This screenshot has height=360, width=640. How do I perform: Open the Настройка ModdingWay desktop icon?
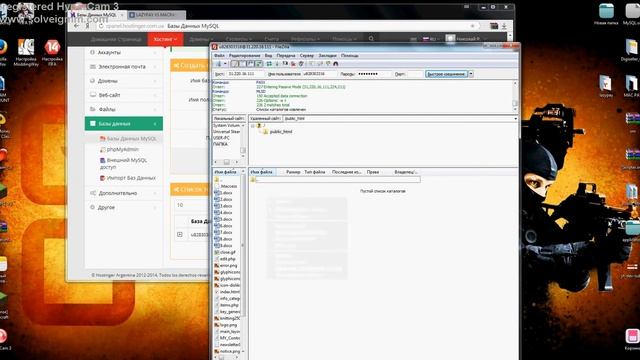[26, 52]
